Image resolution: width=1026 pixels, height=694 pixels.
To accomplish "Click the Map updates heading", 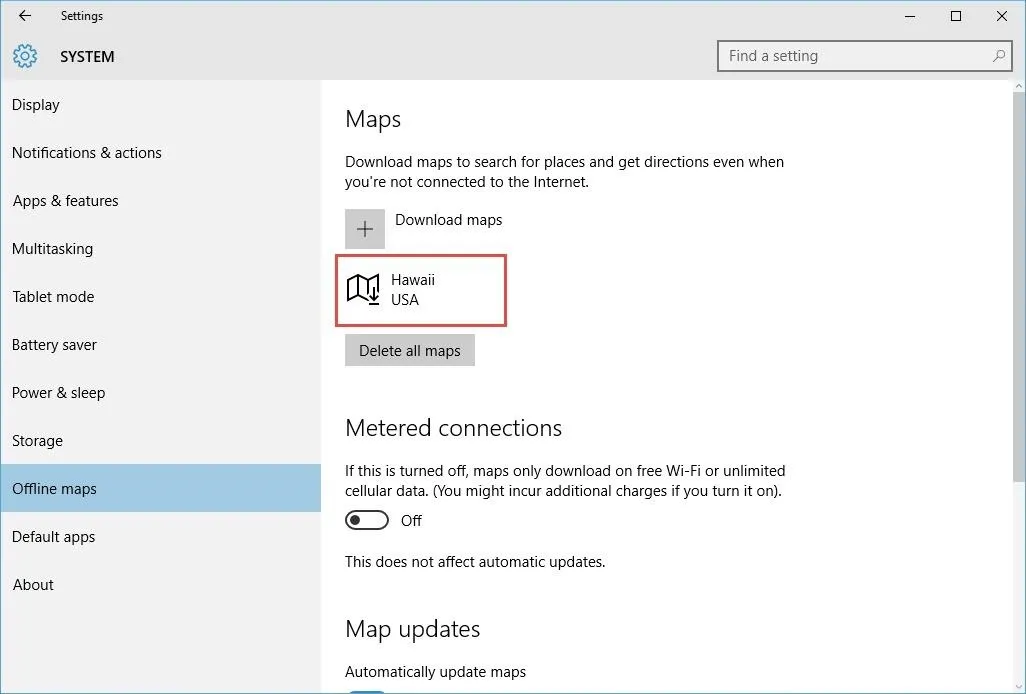I will [x=412, y=629].
